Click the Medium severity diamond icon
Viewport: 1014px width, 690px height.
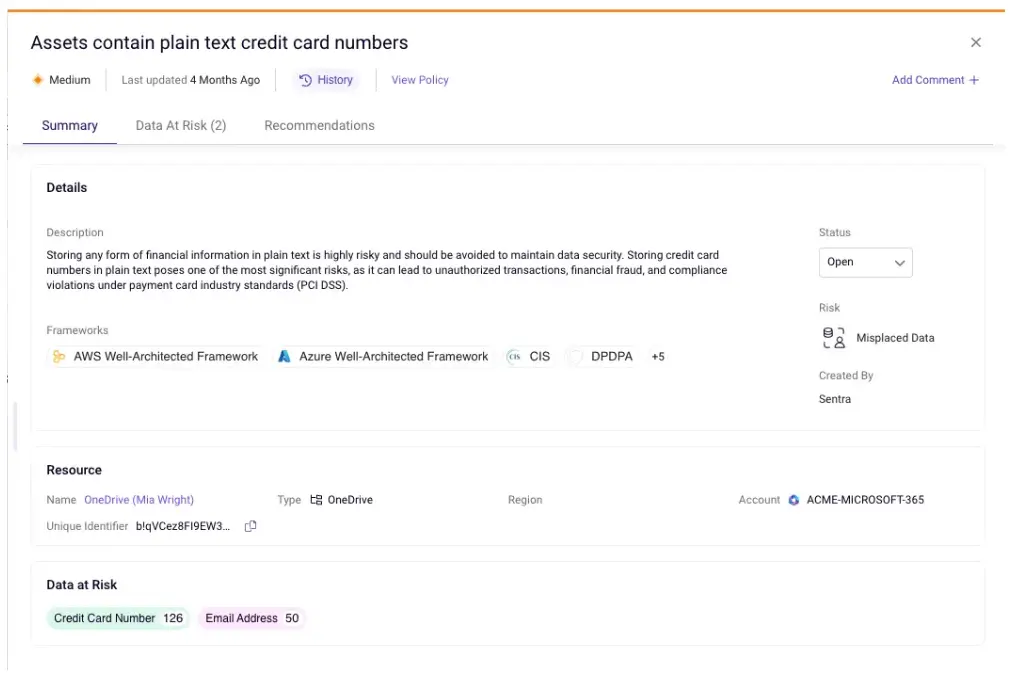click(37, 80)
